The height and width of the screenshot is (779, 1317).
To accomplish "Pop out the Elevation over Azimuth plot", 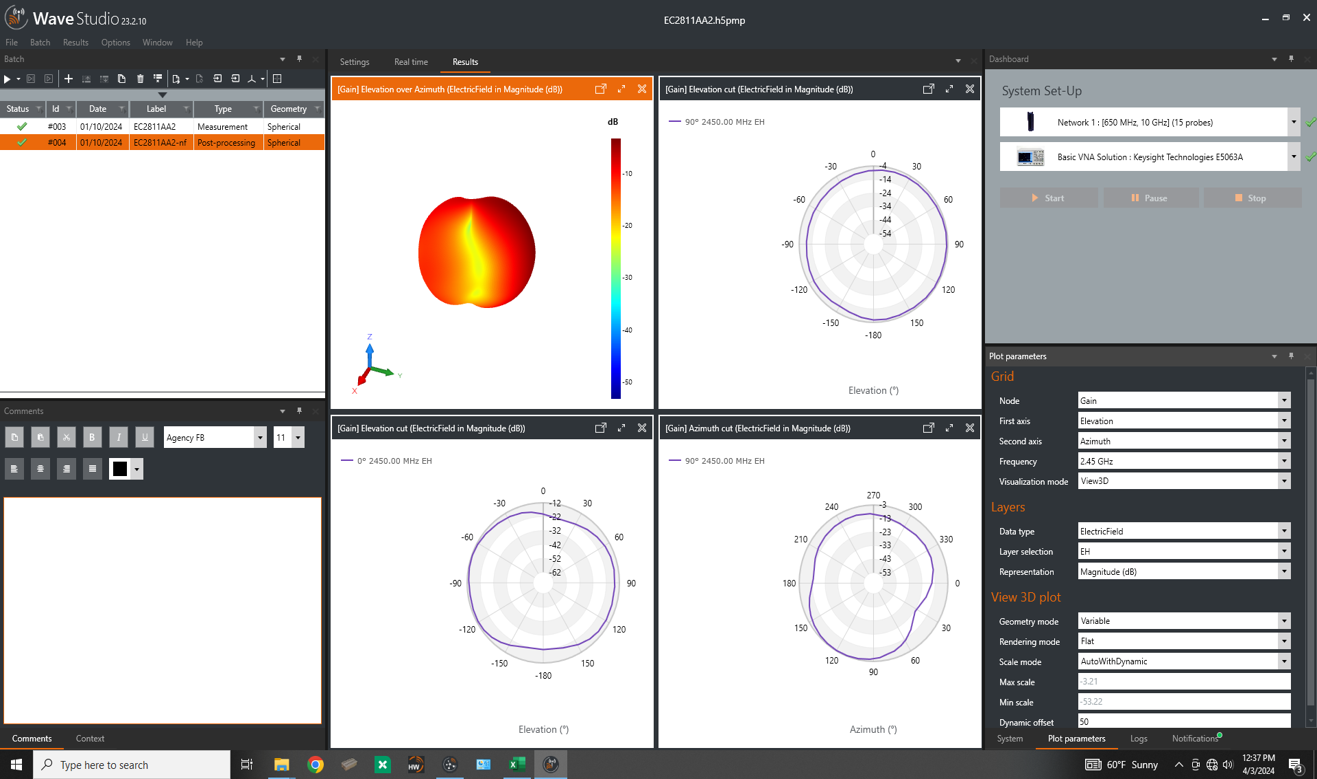I will click(601, 89).
